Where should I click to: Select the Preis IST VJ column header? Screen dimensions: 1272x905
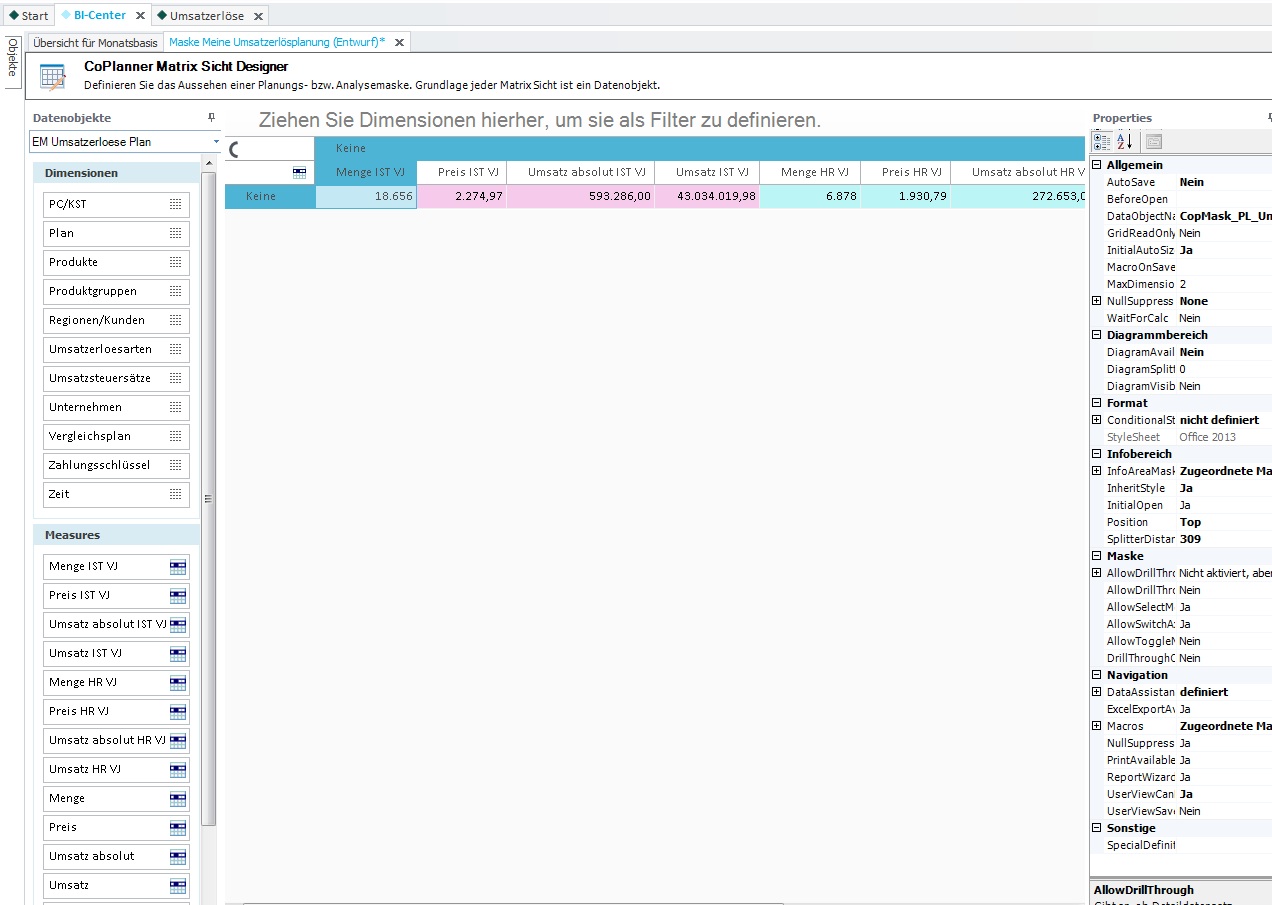coord(461,172)
